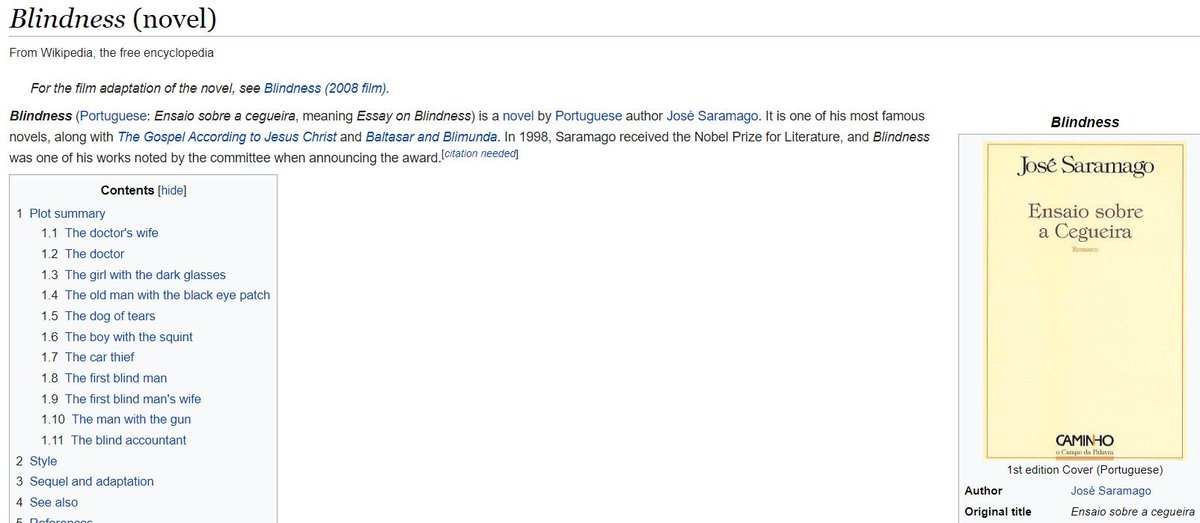Select 'From Wikipedia, the free encyclopedia' tagline

pos(111,52)
